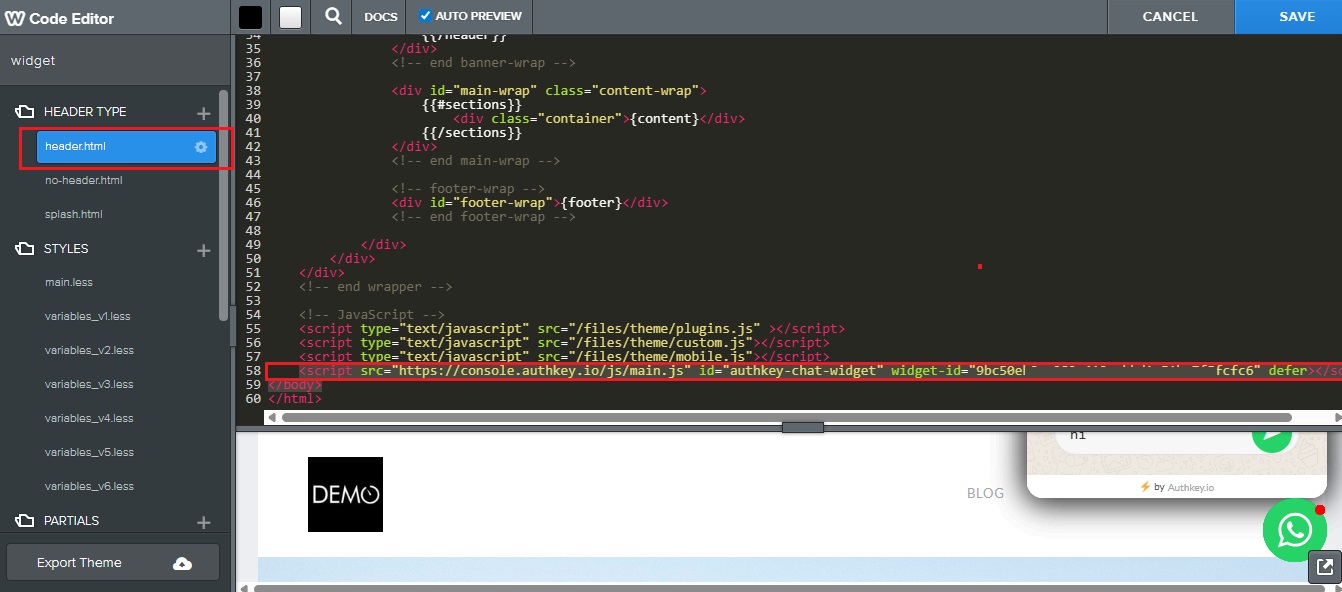The width and height of the screenshot is (1342, 592).
Task: Open the Docs link
Action: pyautogui.click(x=380, y=17)
